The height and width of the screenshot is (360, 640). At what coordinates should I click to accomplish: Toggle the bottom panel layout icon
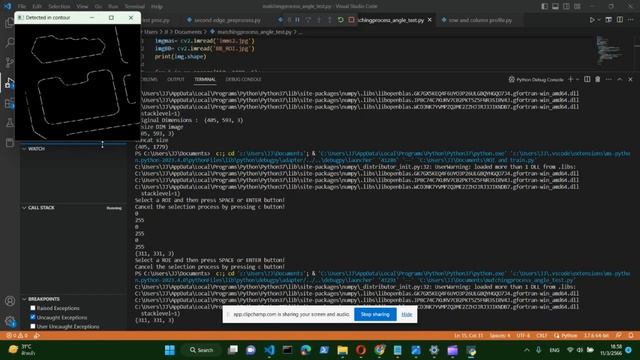coord(556,6)
